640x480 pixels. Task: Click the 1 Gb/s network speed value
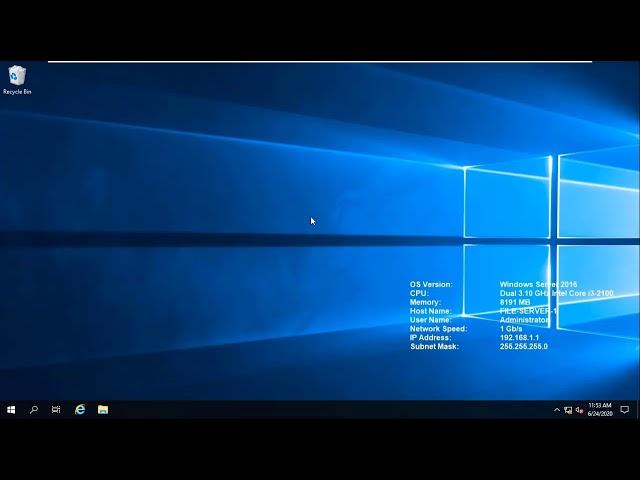(511, 329)
